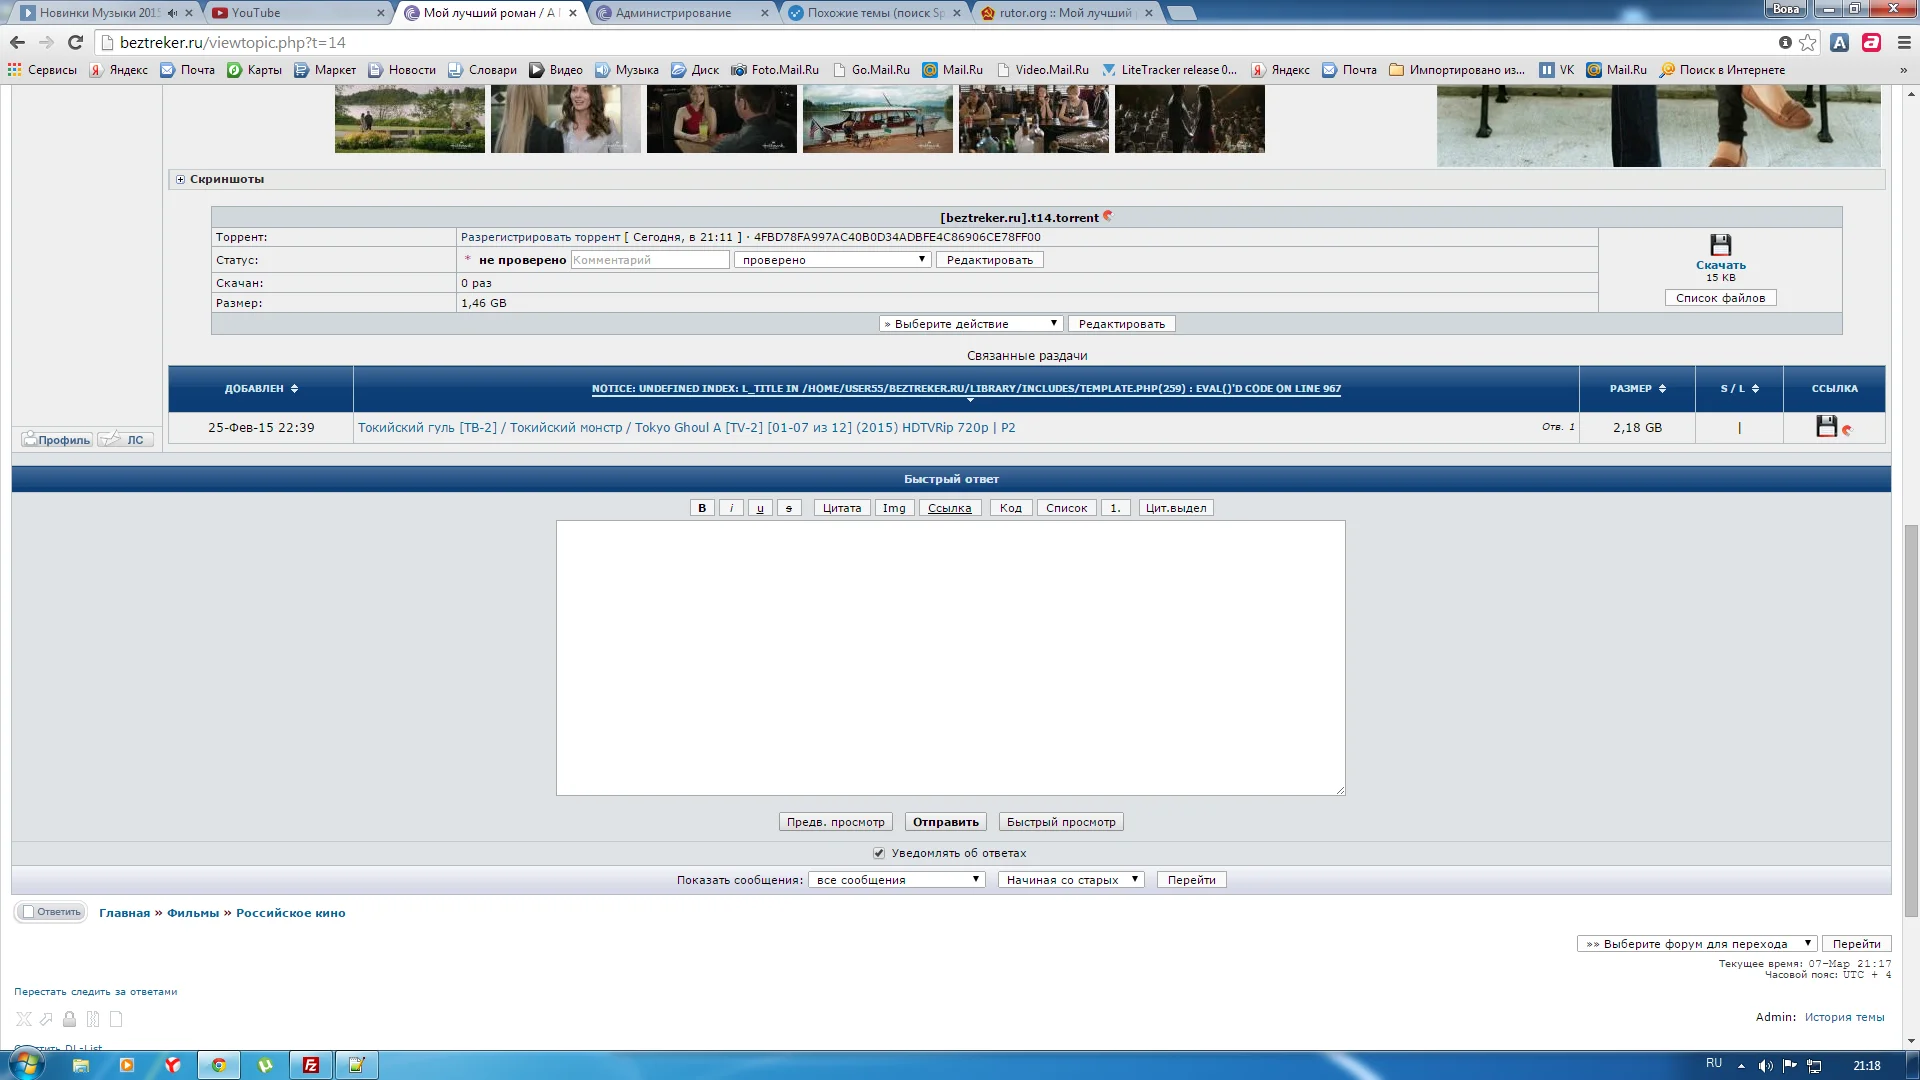Toggle bold B formatting button
Viewport: 1920px width, 1080px height.
(x=702, y=508)
